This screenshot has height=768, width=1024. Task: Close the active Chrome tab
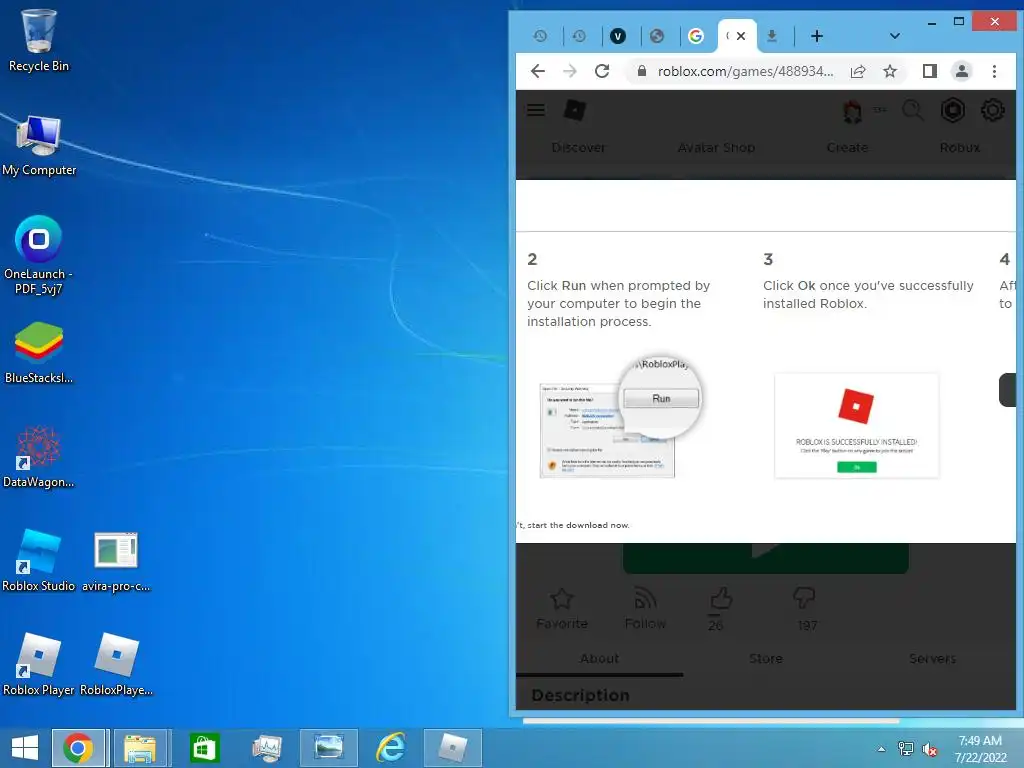pyautogui.click(x=741, y=36)
